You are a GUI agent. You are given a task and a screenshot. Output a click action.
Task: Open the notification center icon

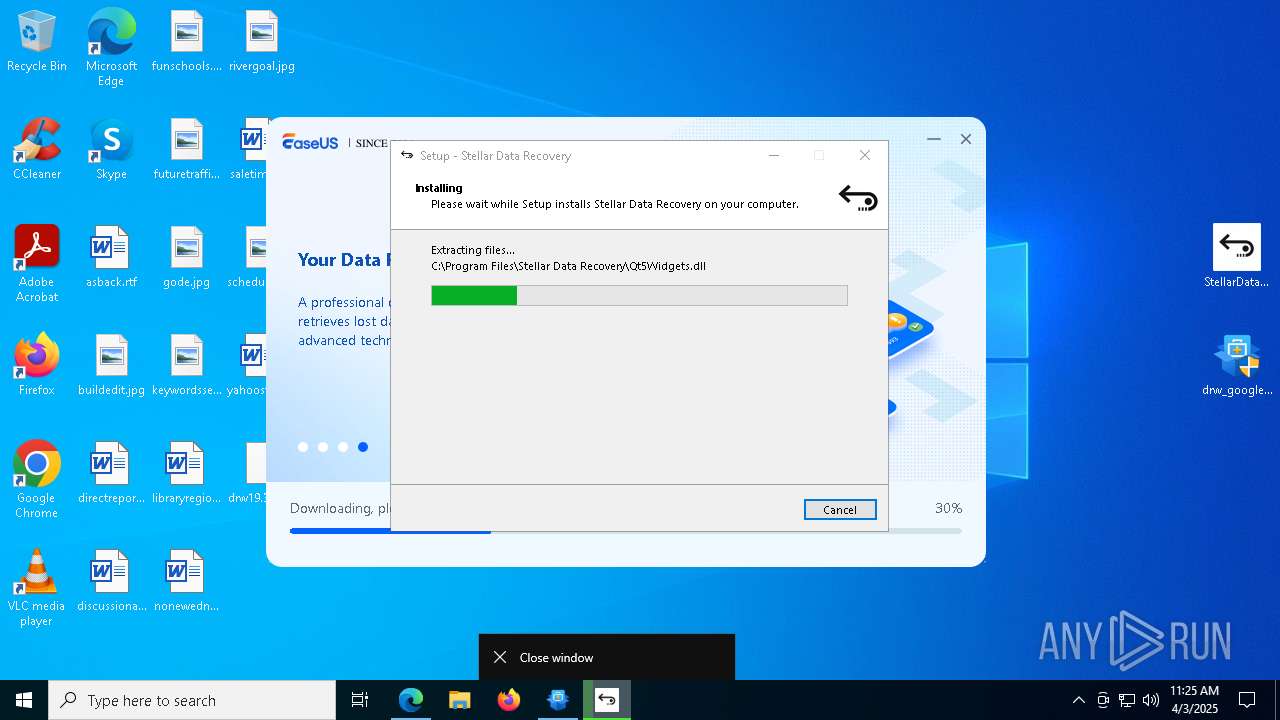click(x=1247, y=700)
